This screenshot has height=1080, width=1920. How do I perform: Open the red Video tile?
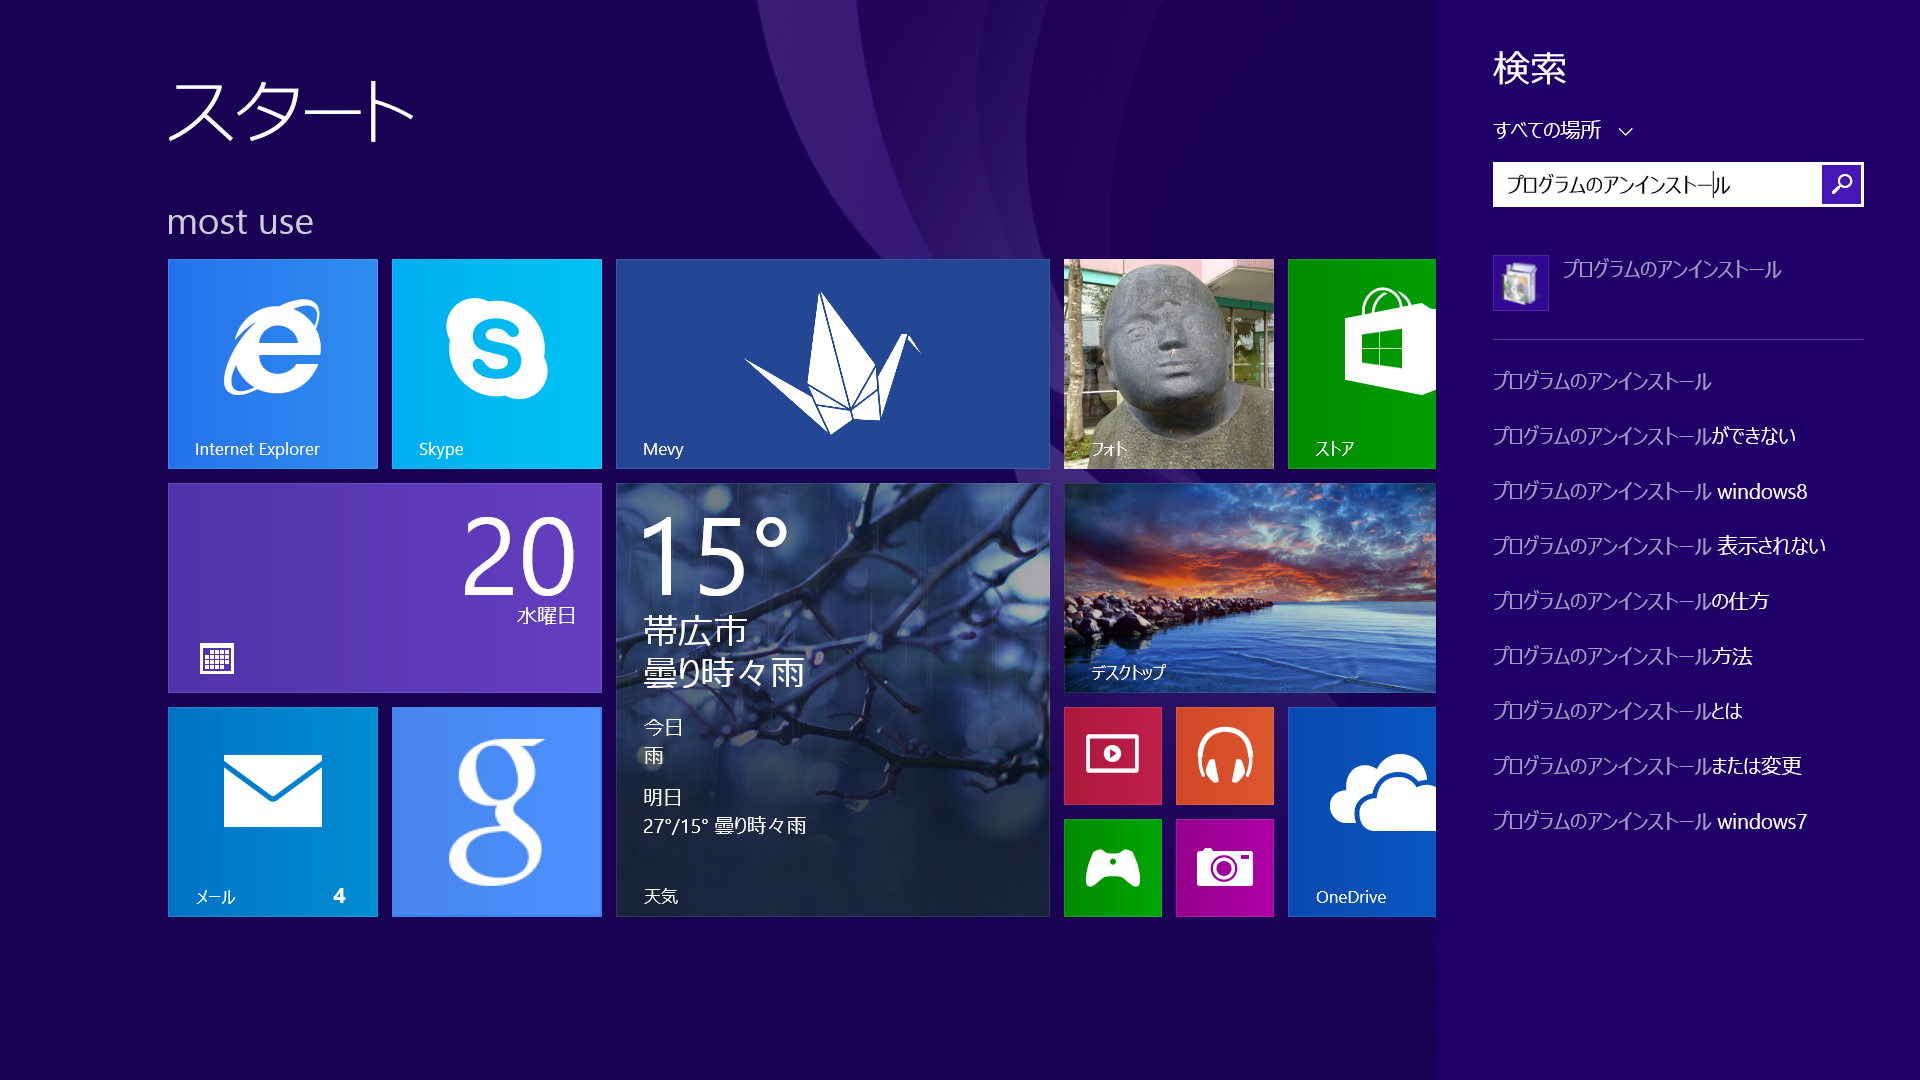coord(1112,755)
